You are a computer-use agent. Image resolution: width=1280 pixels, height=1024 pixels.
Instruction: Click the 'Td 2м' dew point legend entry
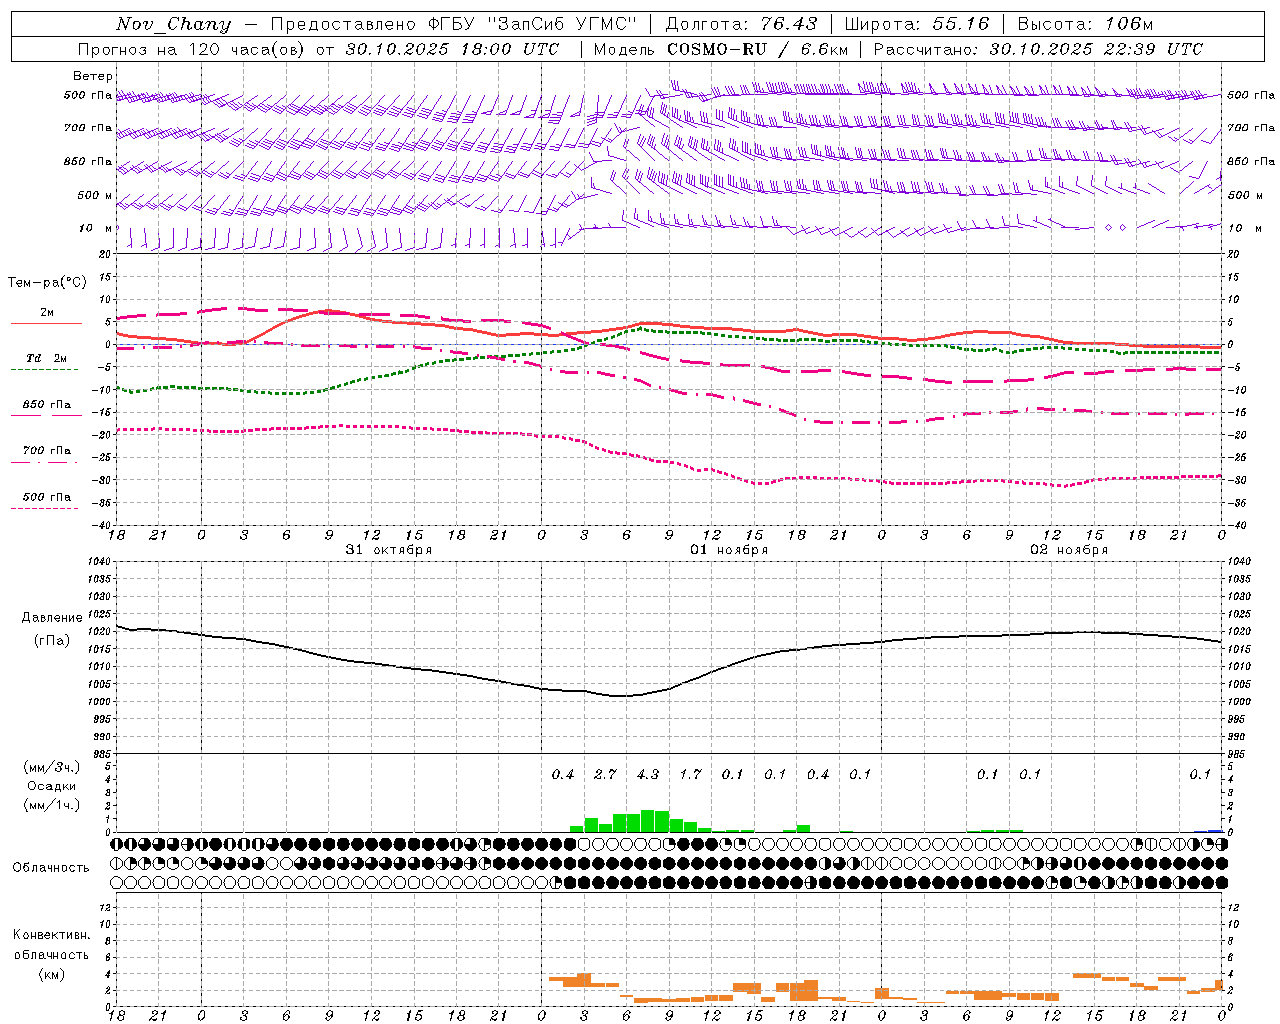coord(47,358)
